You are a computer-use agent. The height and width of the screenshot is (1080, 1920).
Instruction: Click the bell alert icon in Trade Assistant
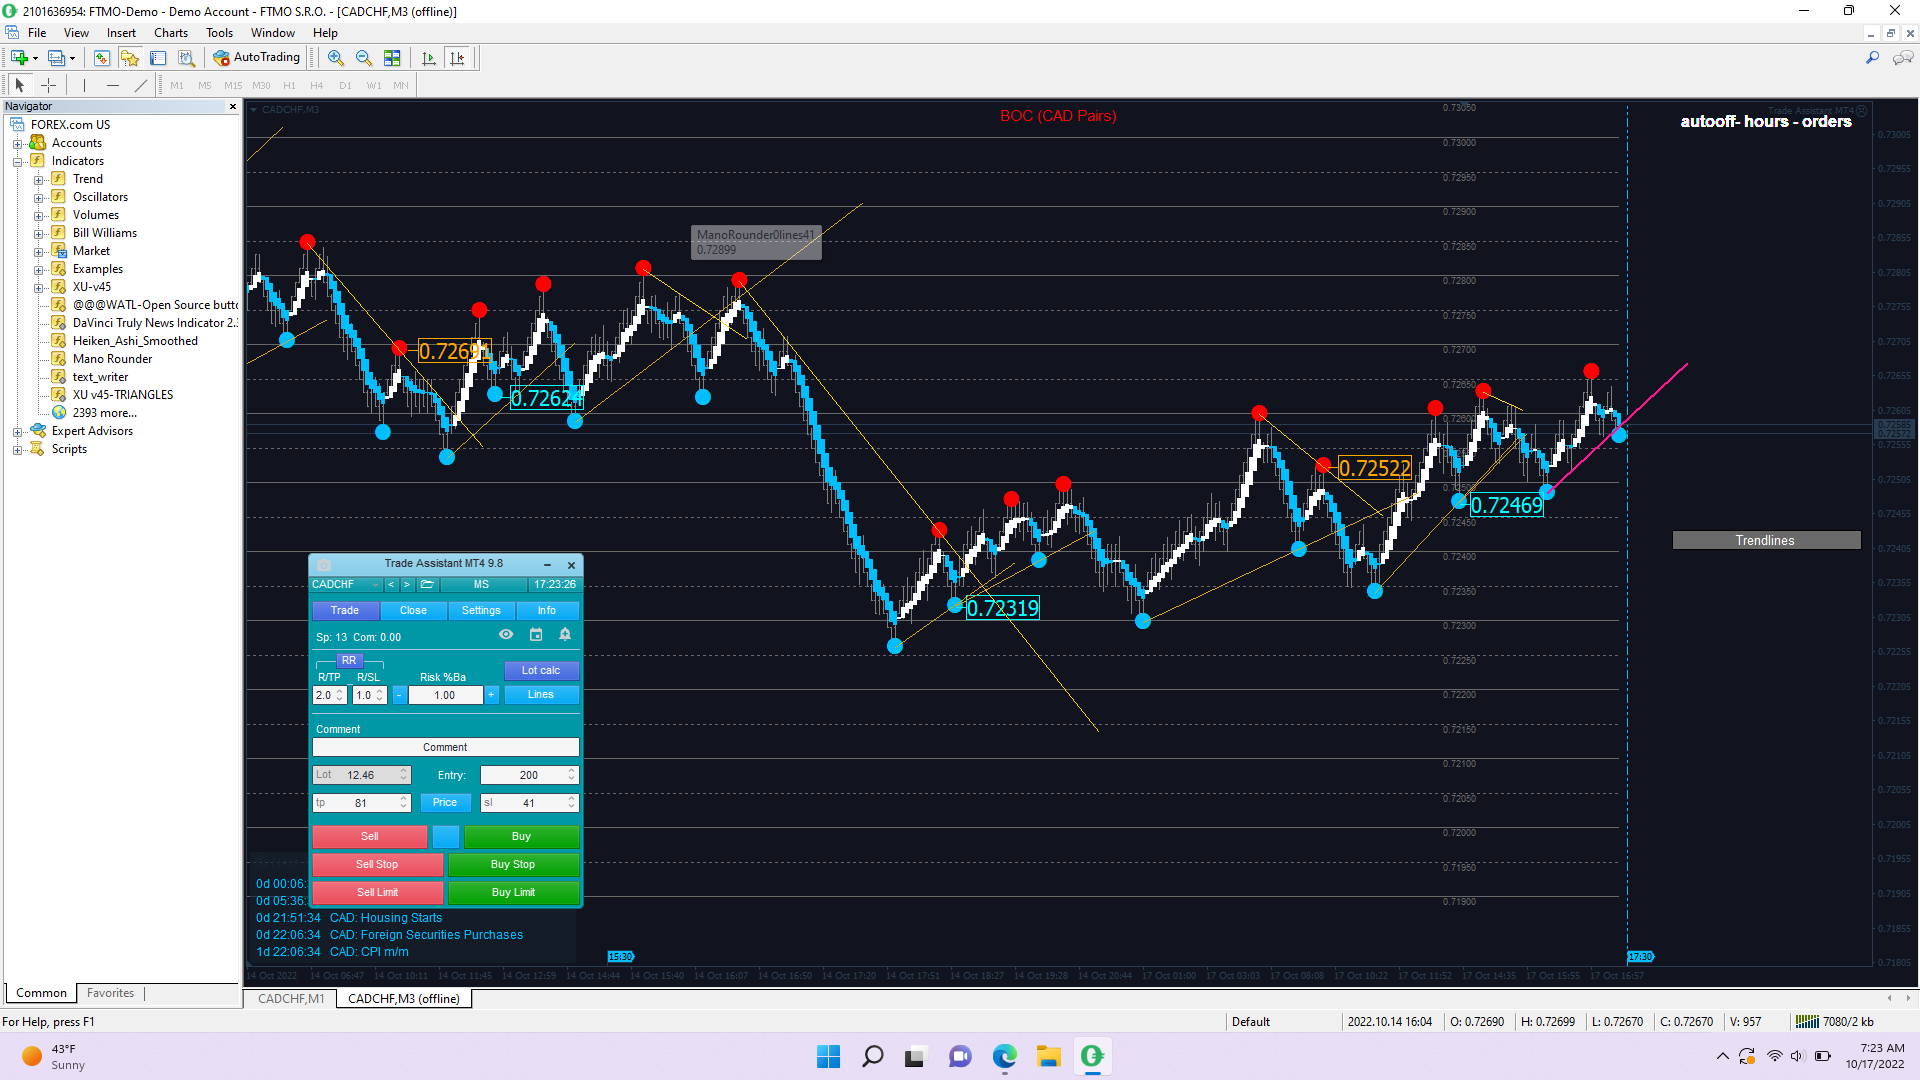coord(565,635)
